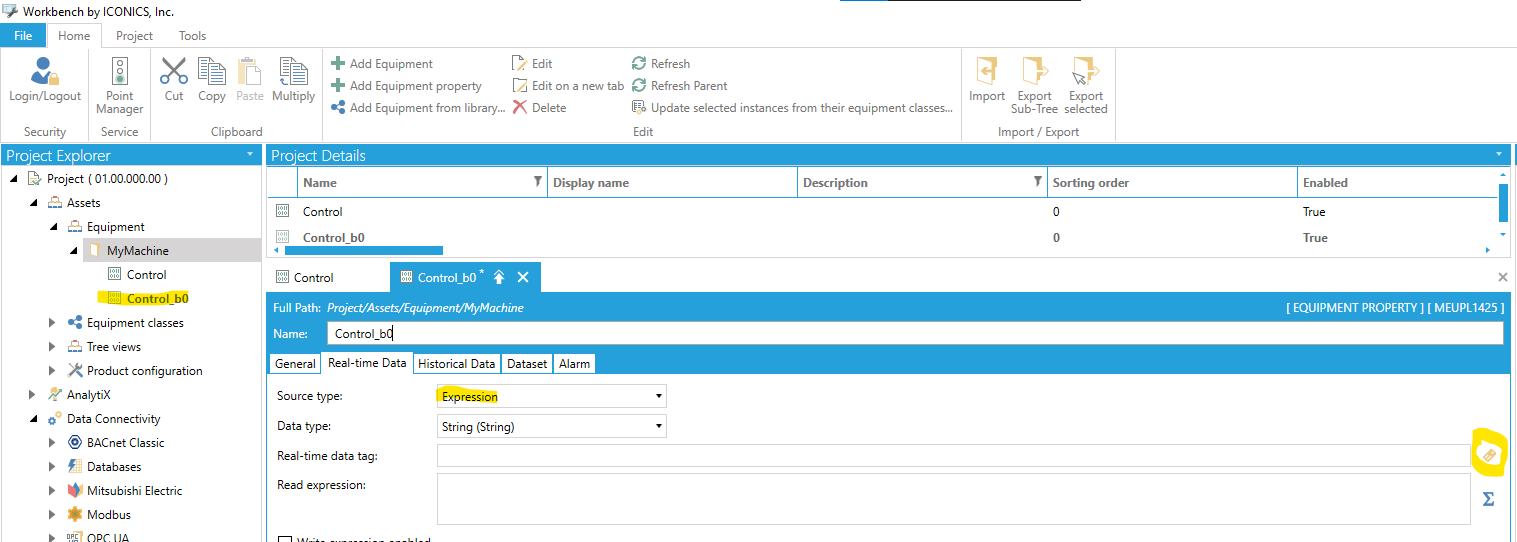Expand the AnalytiX node
This screenshot has height=542, width=1517.
(33, 395)
